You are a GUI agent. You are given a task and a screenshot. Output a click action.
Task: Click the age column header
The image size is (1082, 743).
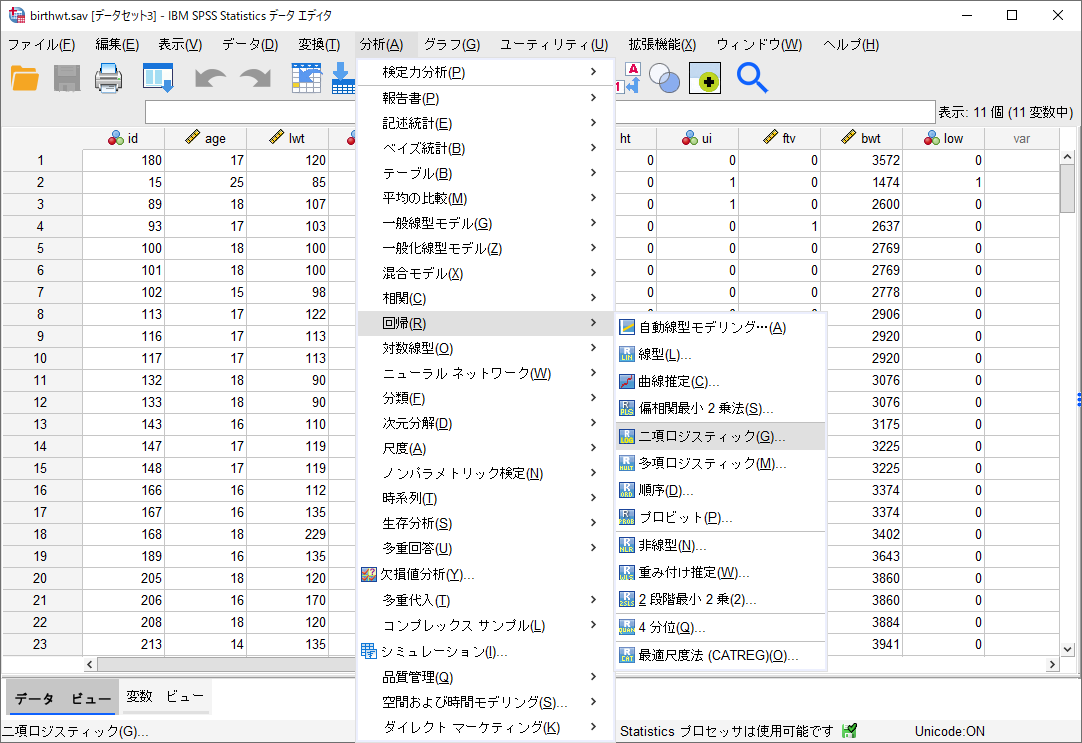coord(206,139)
